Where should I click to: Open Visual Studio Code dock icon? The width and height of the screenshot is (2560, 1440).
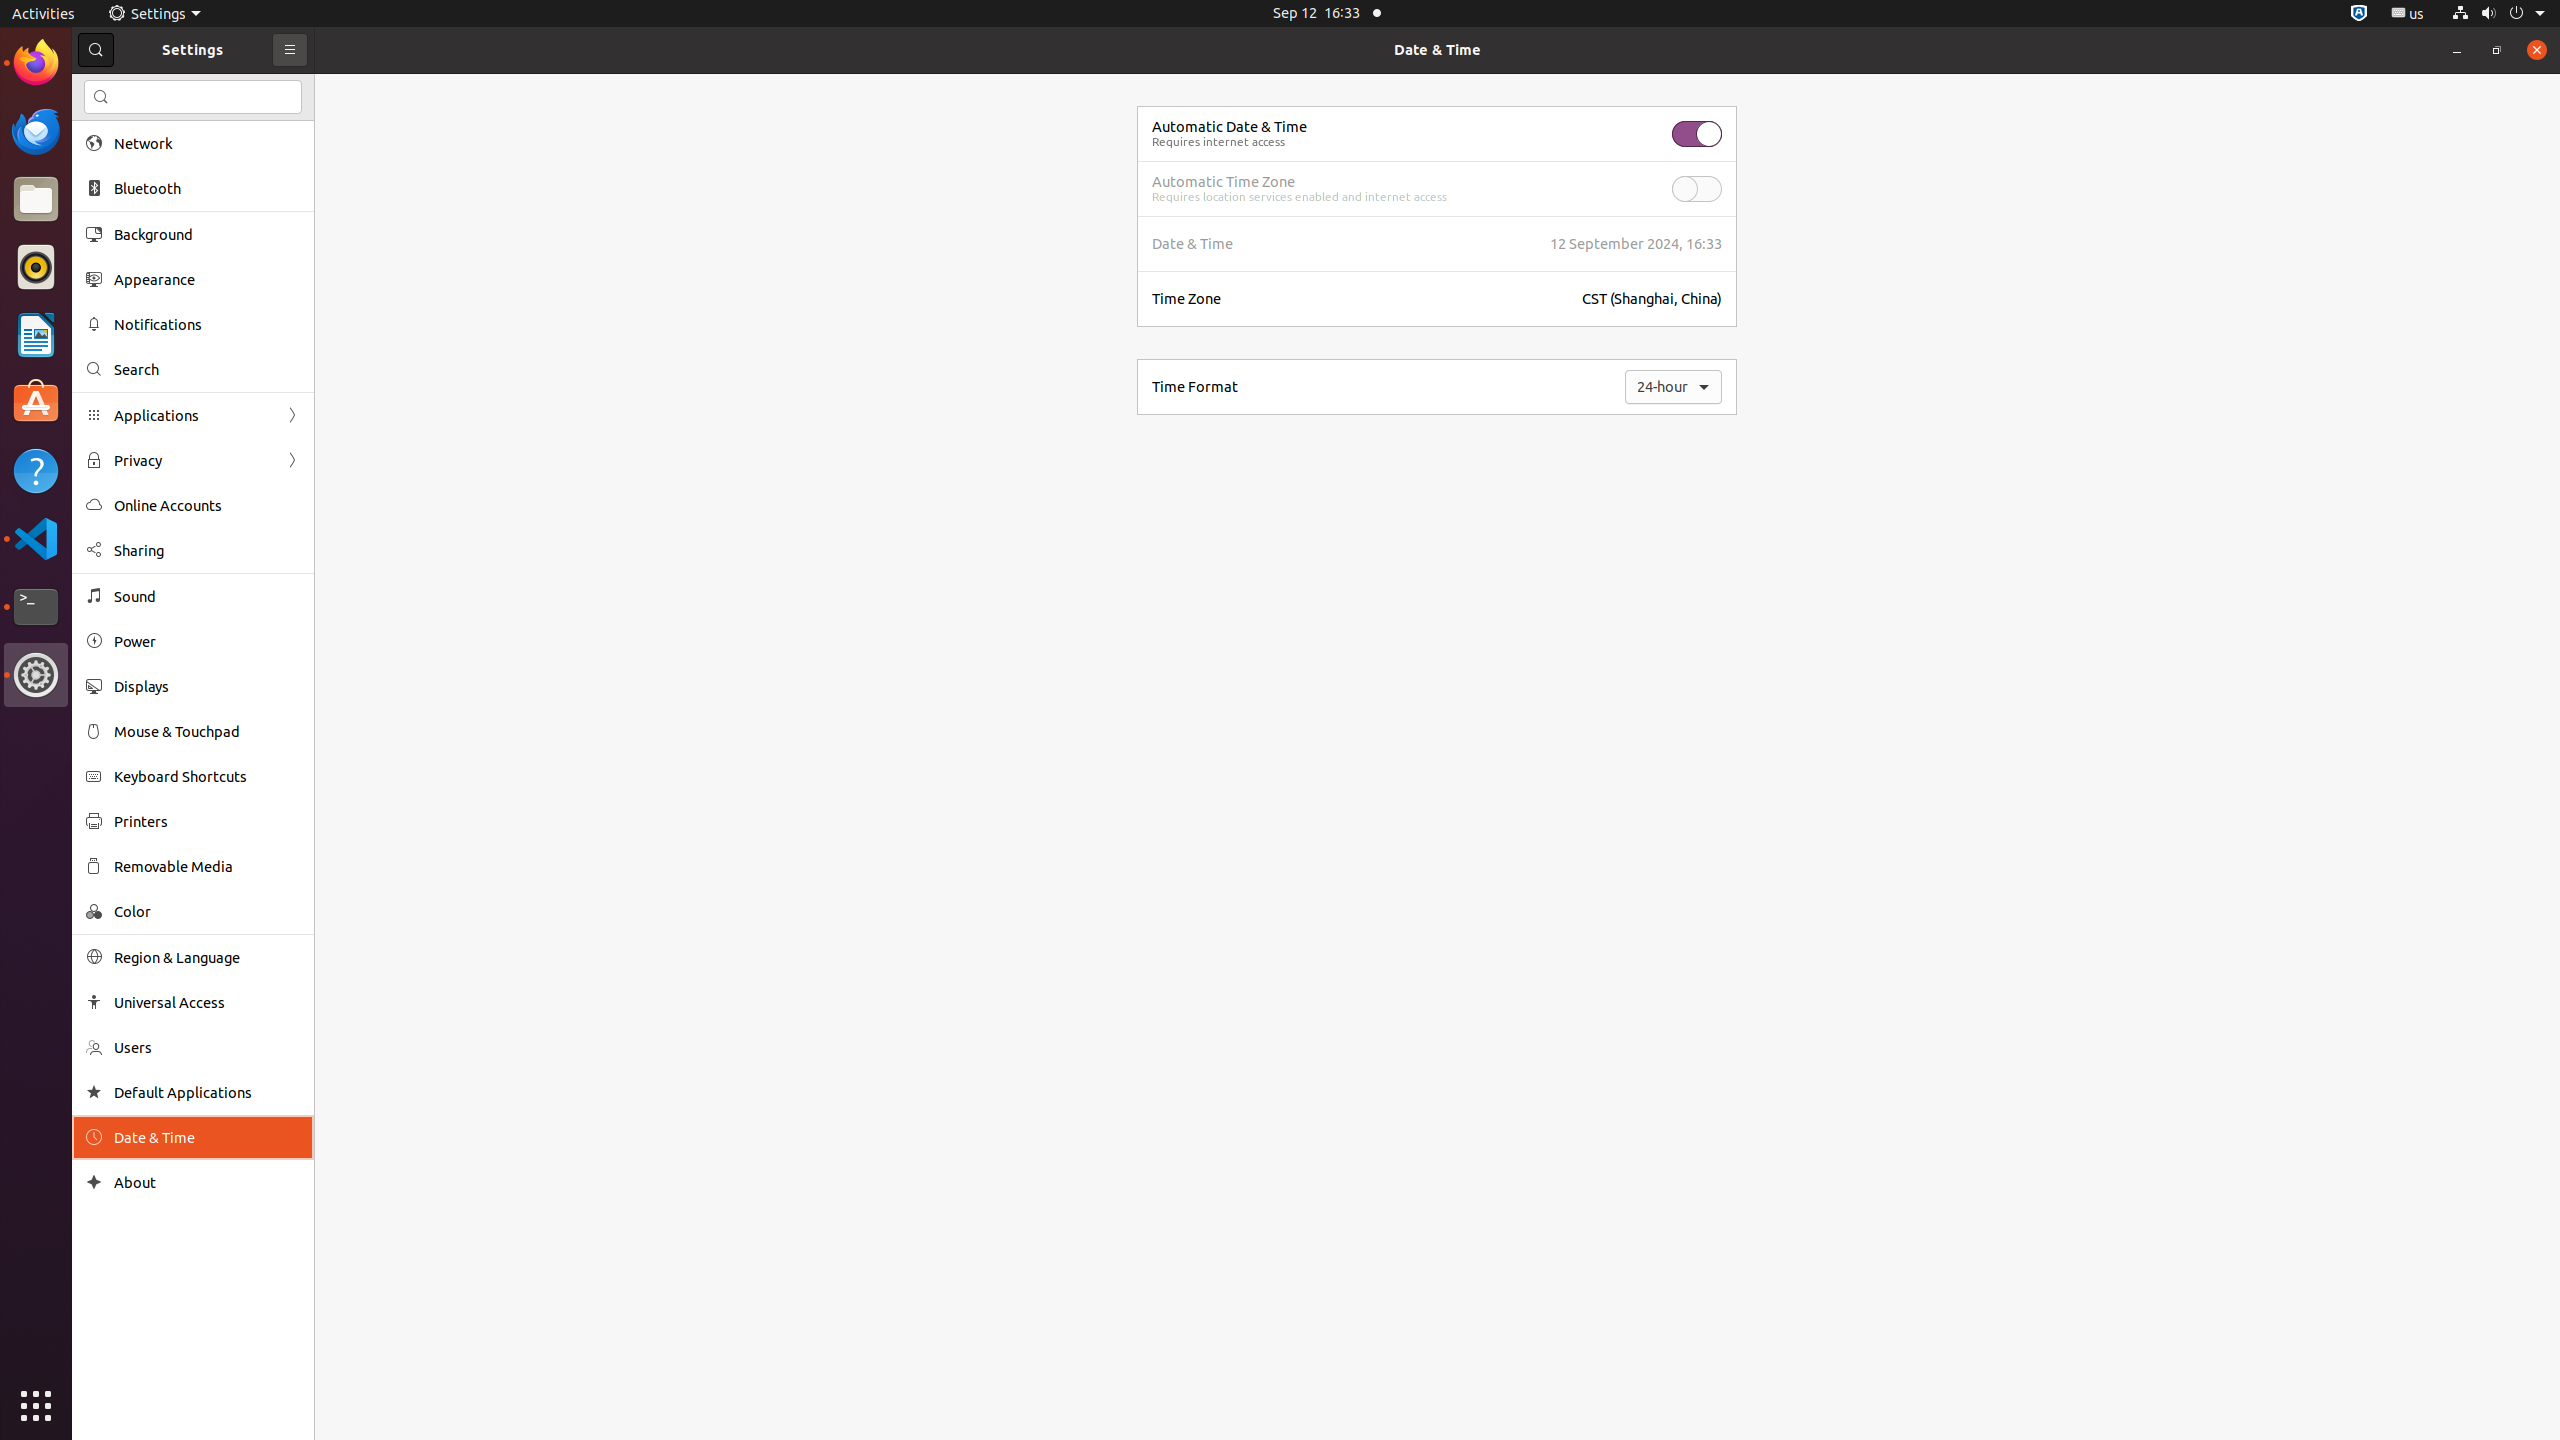pyautogui.click(x=36, y=539)
